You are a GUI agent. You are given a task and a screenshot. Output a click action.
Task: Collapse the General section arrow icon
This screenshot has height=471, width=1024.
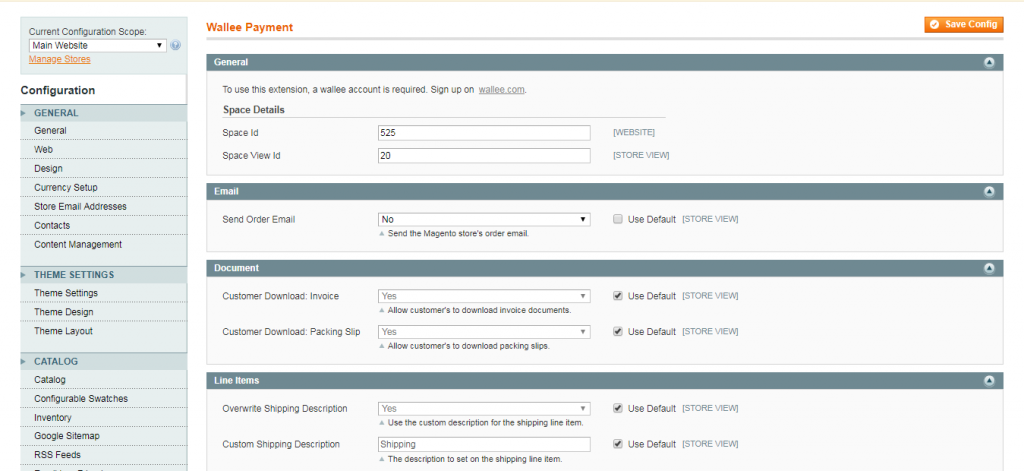tap(989, 63)
